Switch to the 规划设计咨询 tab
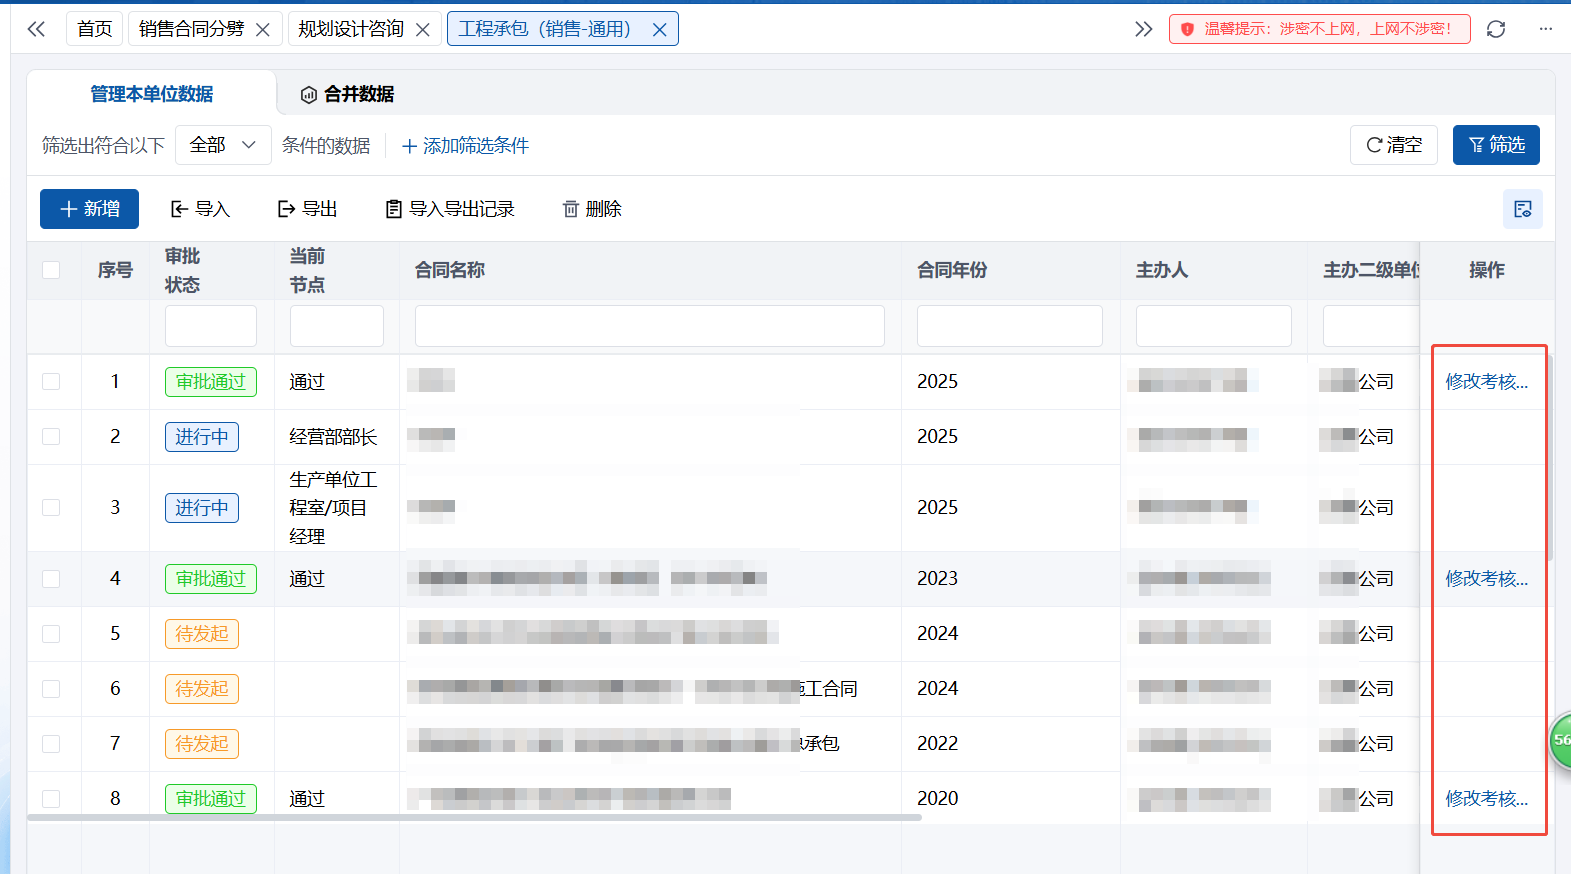1571x874 pixels. pos(351,29)
